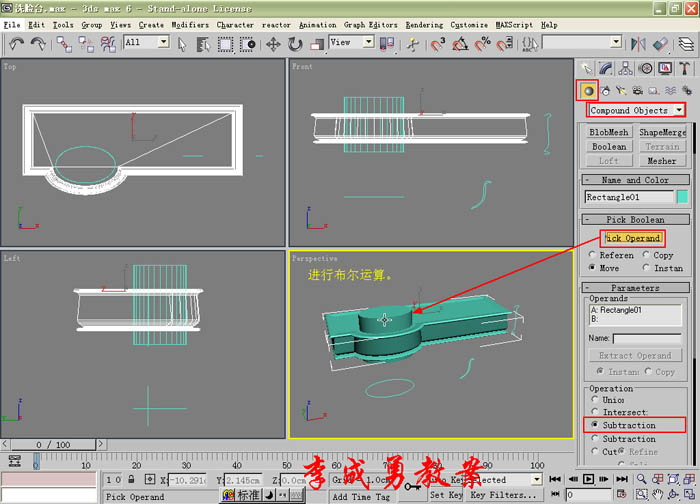Select the Unlink Selection tool

[x=86, y=44]
